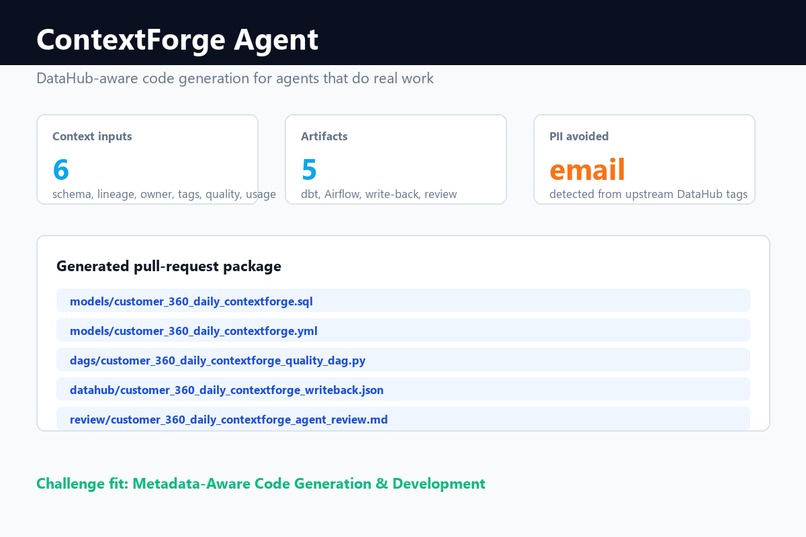Open dags/customer_360_daily_contextforge_quality_dag.py file
Viewport: 806px width, 537px height.
pos(403,360)
